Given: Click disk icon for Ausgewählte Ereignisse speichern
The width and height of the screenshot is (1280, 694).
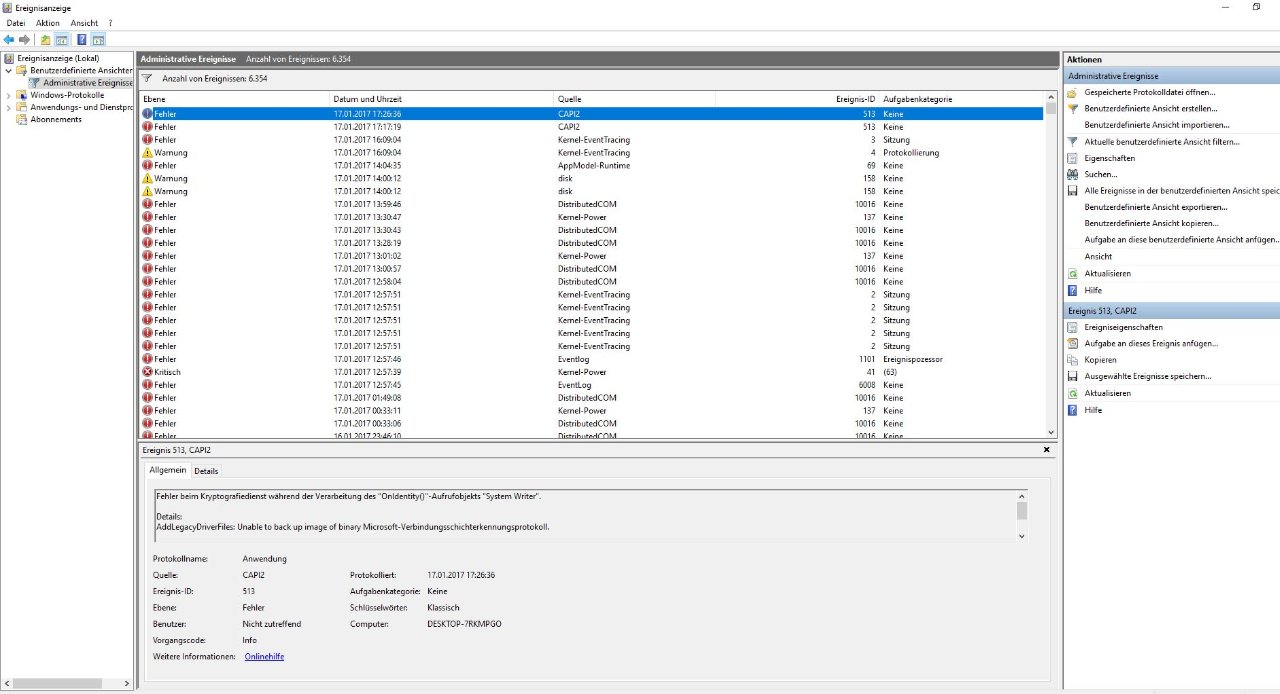Looking at the screenshot, I should point(1073,376).
